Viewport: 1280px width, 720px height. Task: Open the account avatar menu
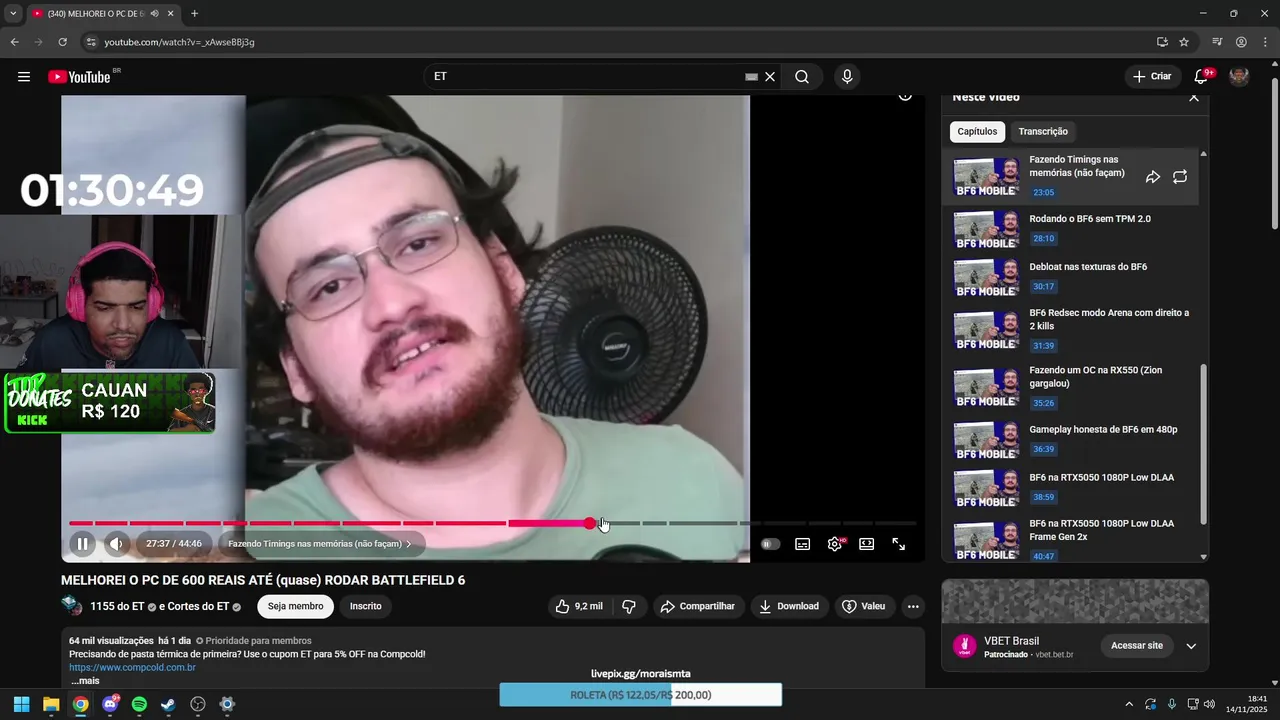point(1239,76)
